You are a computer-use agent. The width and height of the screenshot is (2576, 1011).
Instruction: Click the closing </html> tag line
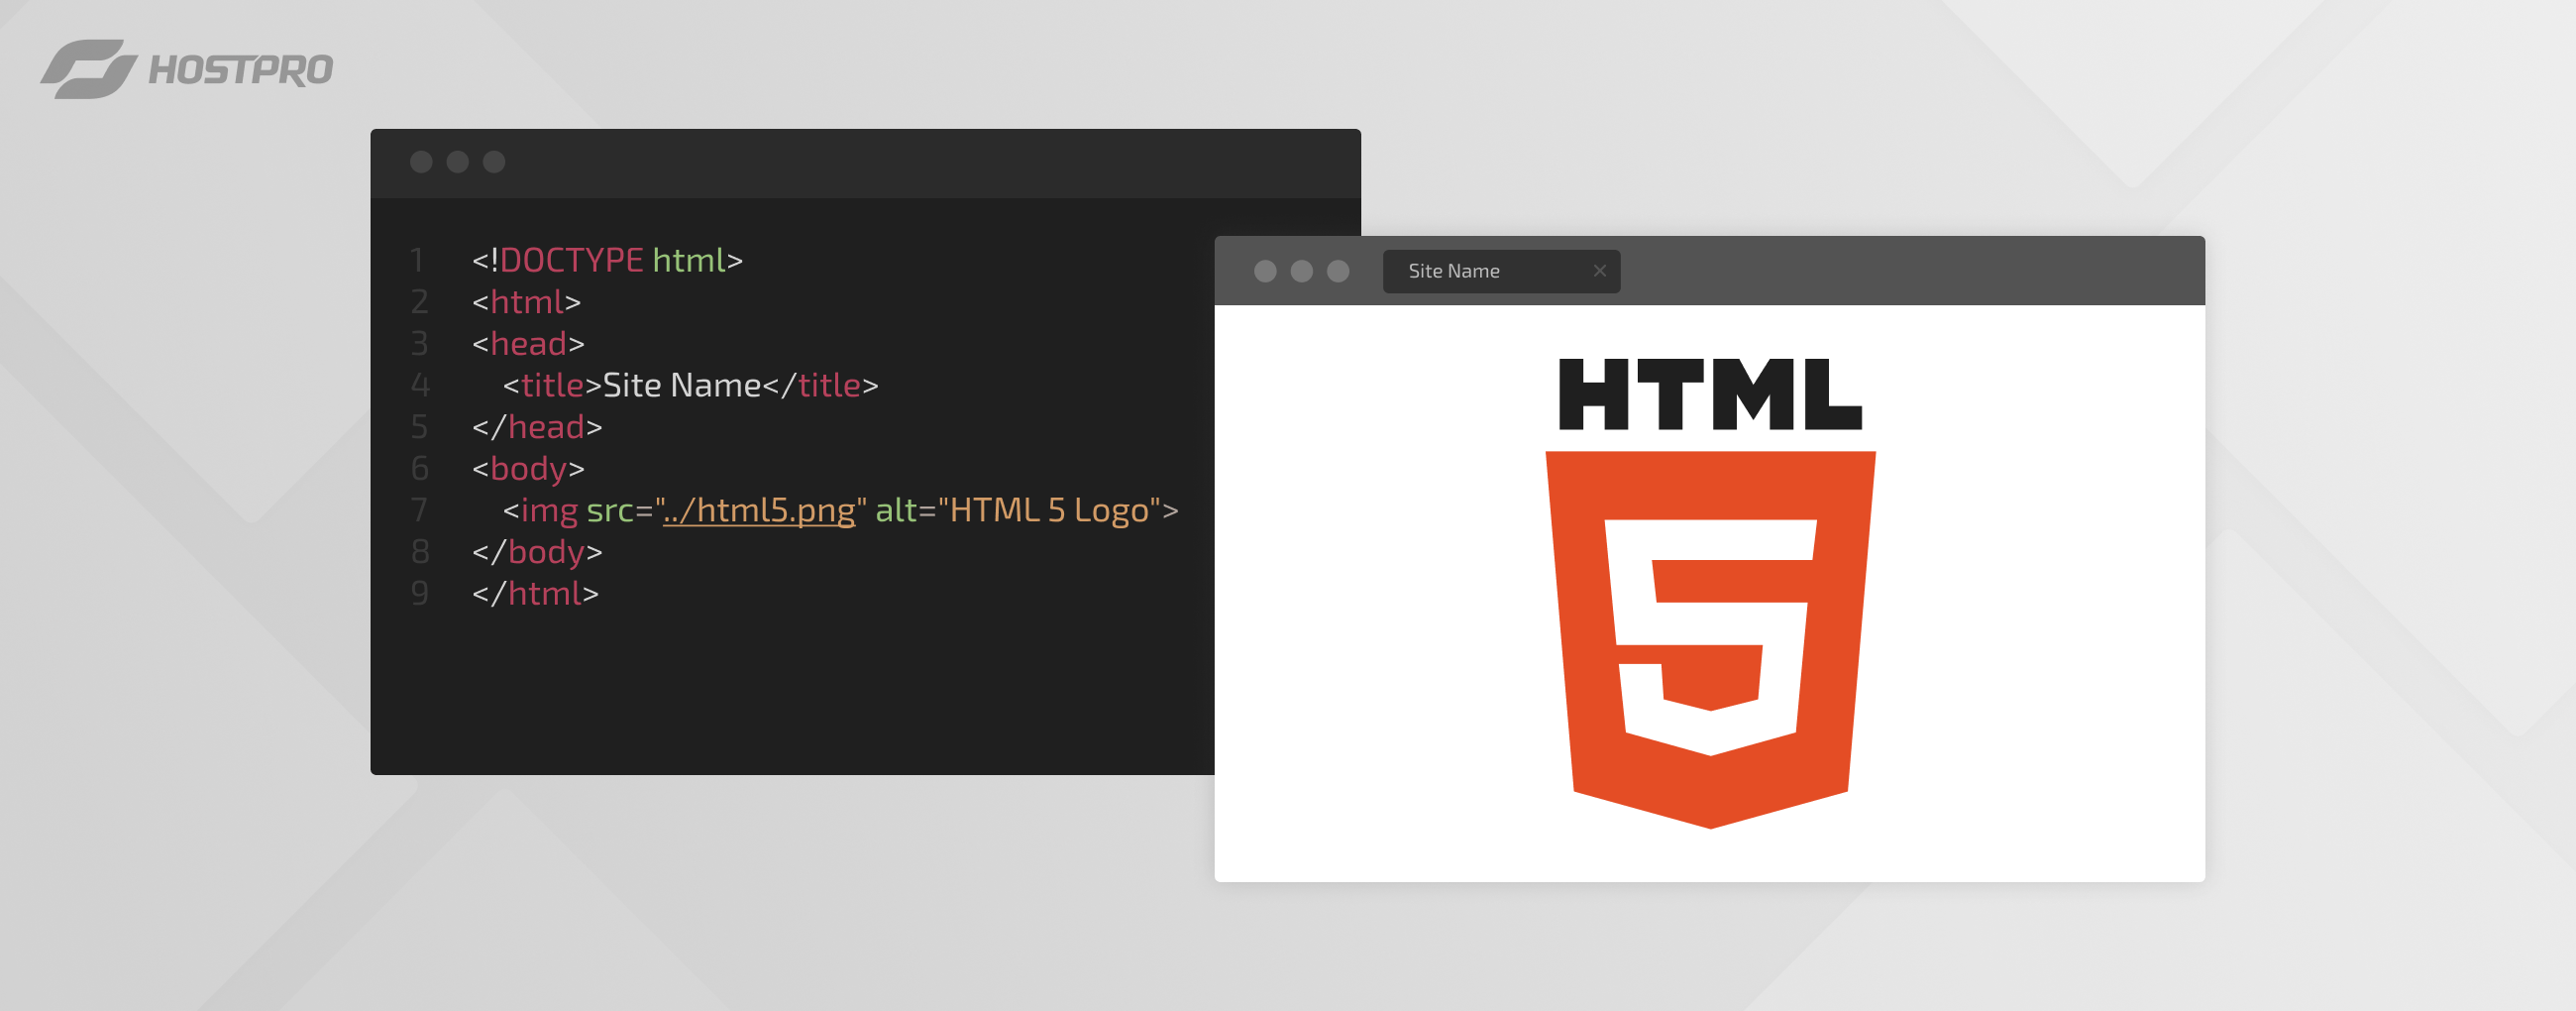(535, 594)
